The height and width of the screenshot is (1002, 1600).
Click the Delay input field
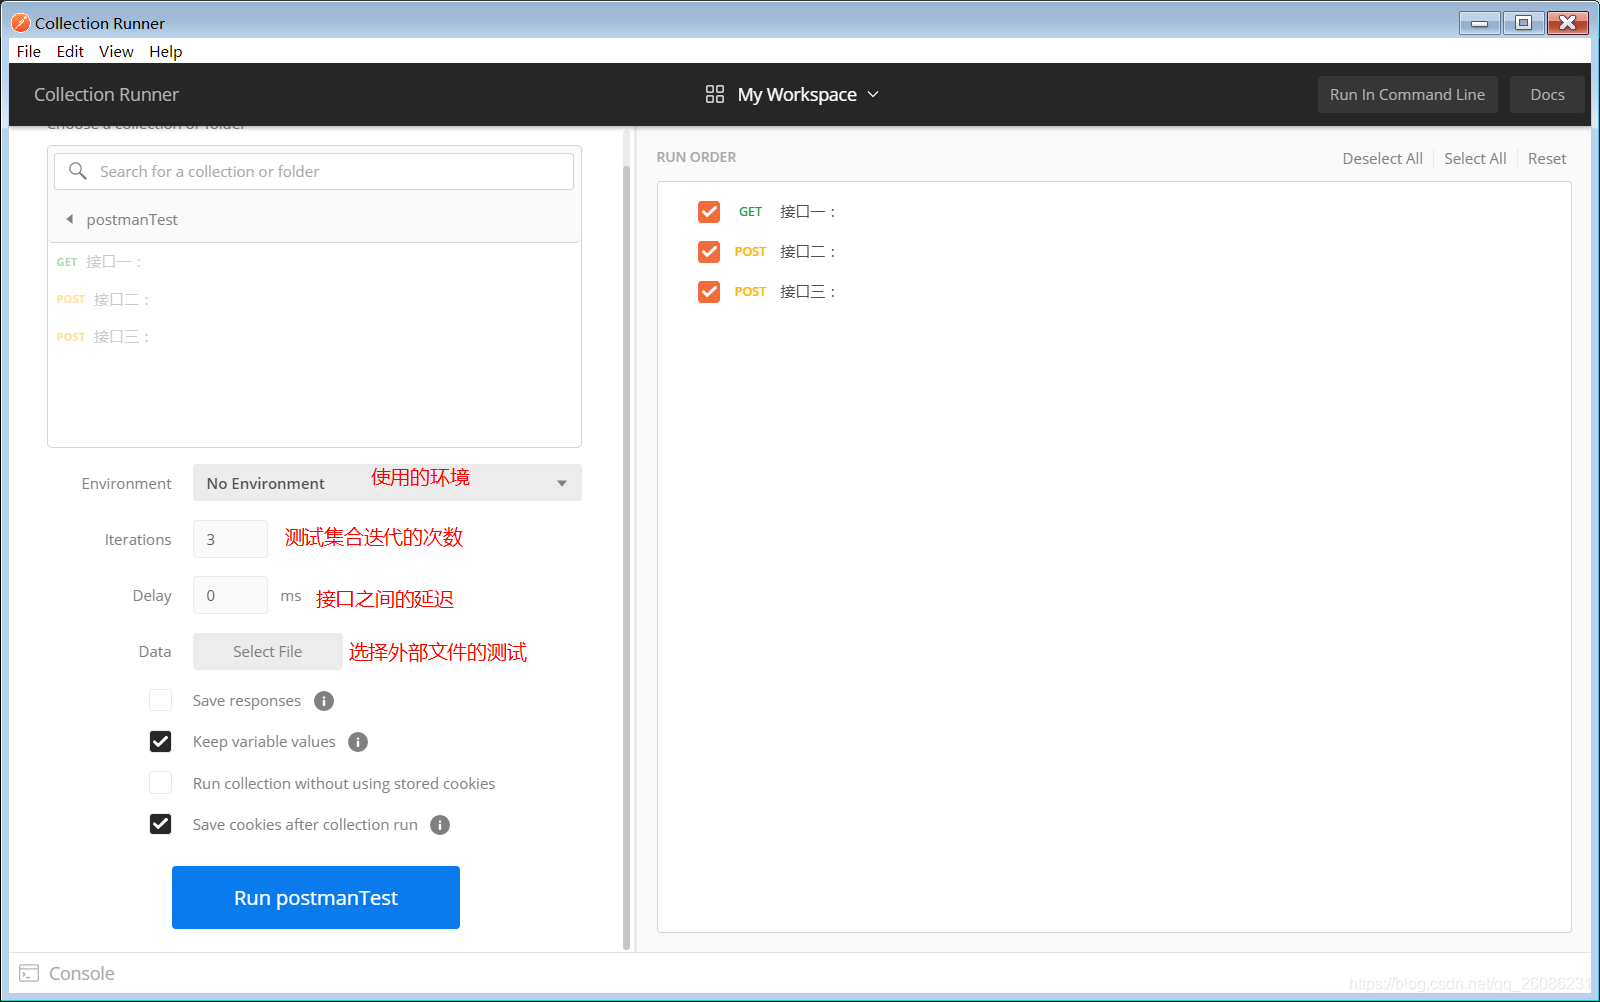pyautogui.click(x=230, y=595)
